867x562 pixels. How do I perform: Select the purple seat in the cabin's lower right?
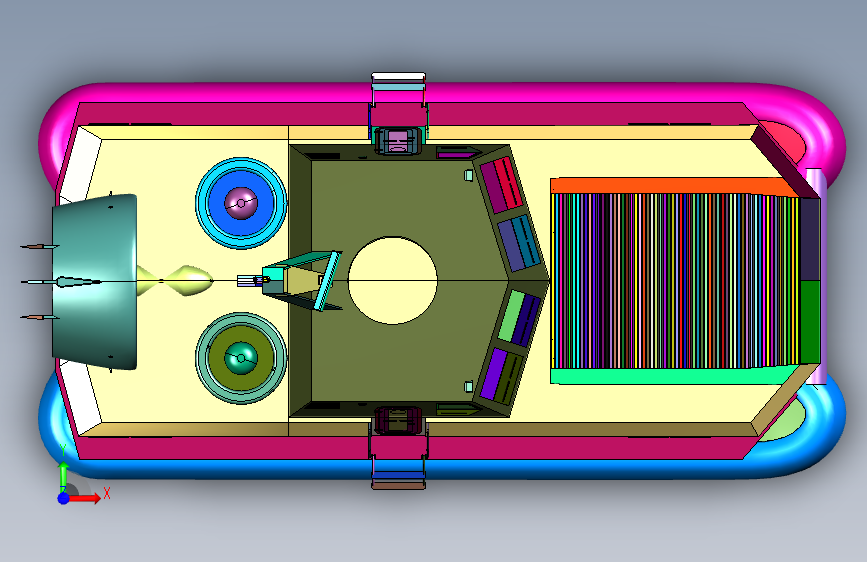pos(493,373)
